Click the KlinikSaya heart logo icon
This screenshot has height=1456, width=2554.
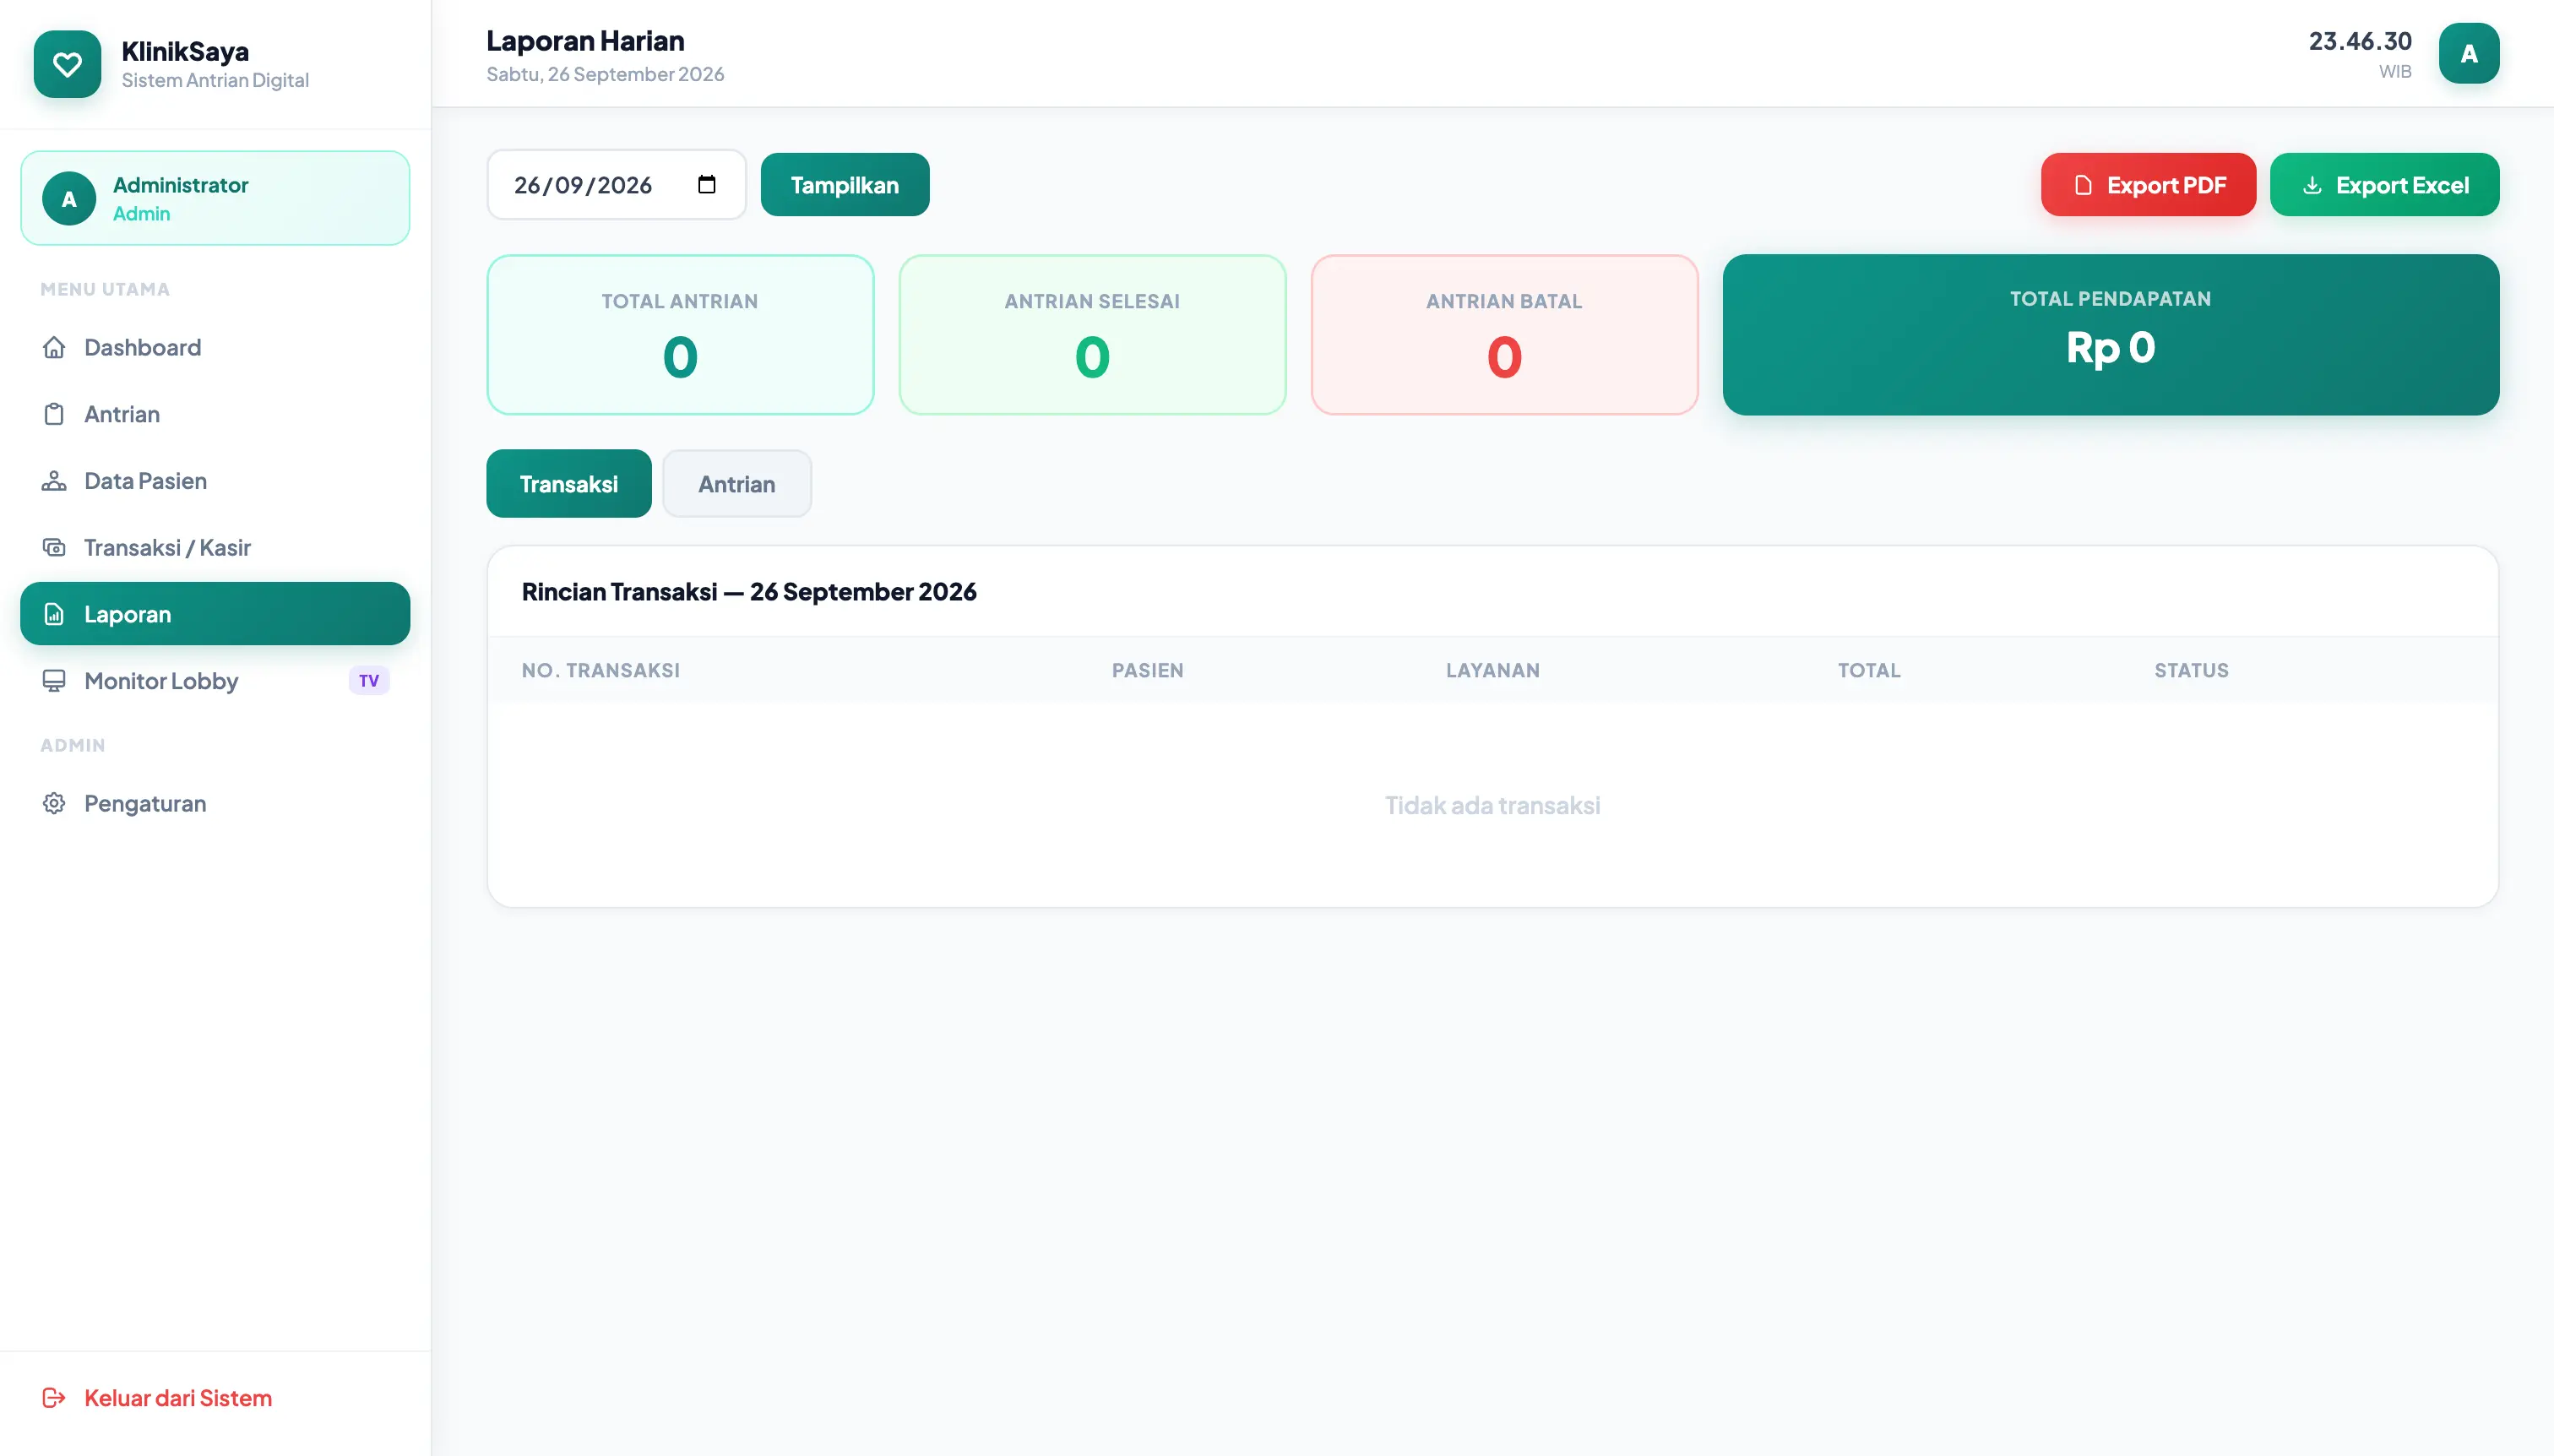point(67,64)
